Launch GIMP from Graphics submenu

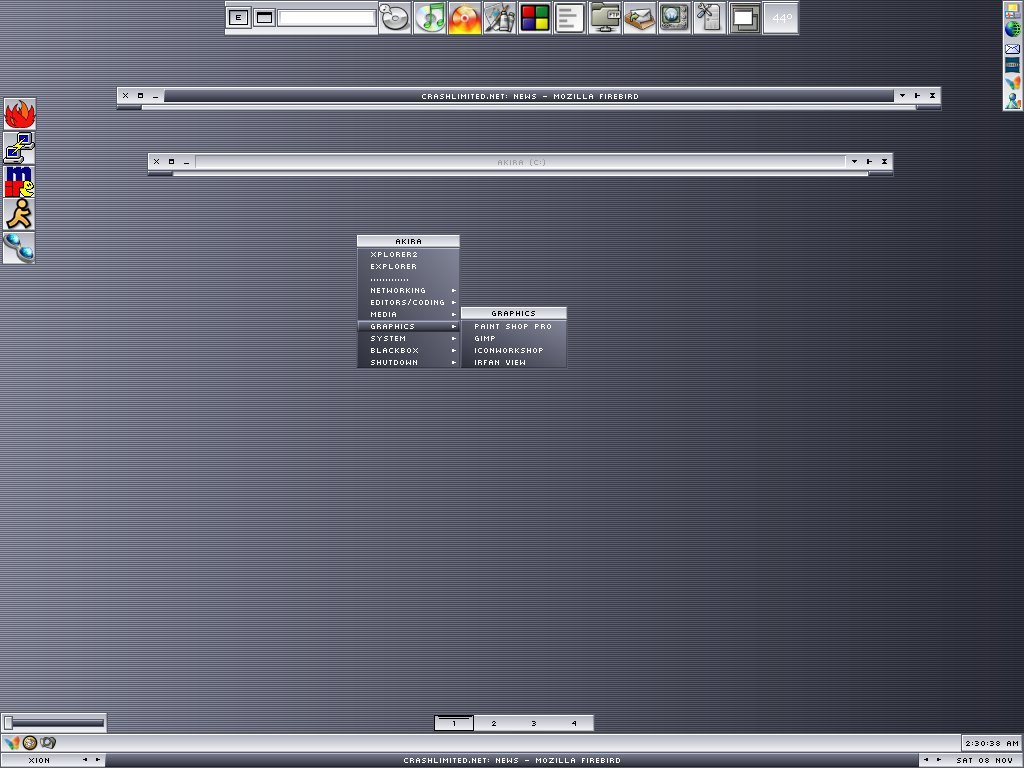[x=513, y=338]
